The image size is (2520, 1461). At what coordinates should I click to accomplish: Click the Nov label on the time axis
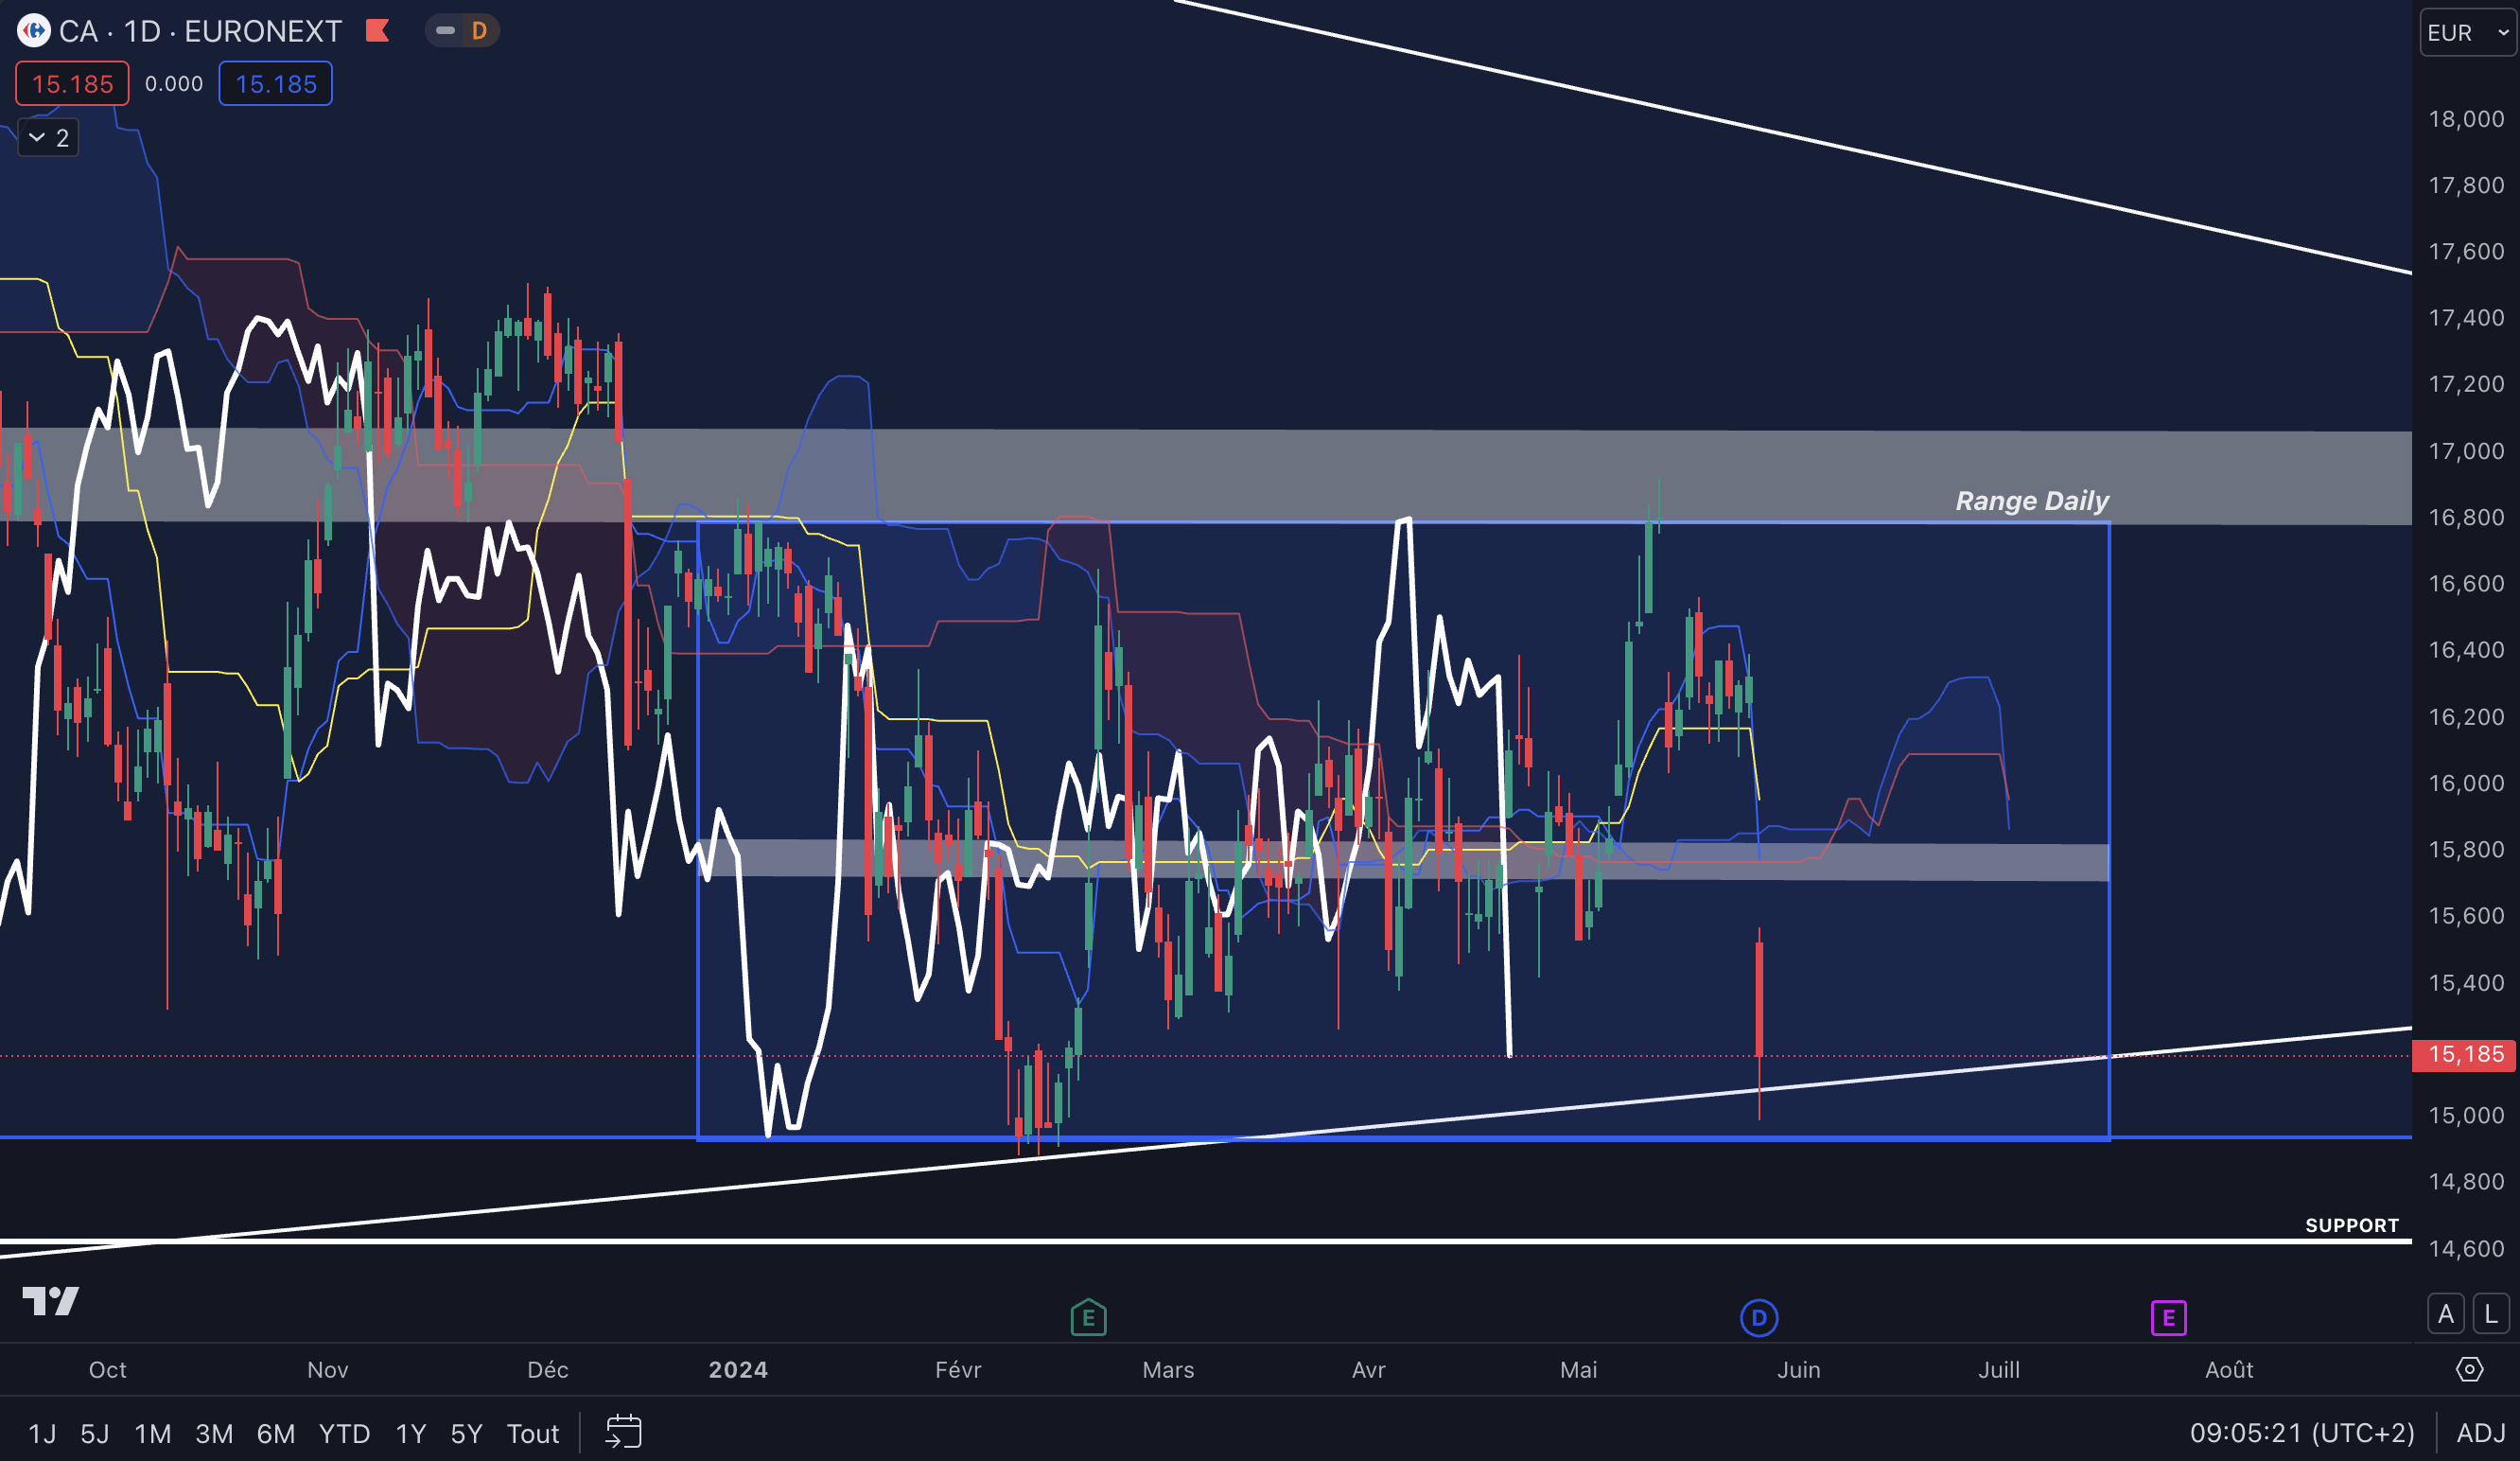[x=328, y=1370]
